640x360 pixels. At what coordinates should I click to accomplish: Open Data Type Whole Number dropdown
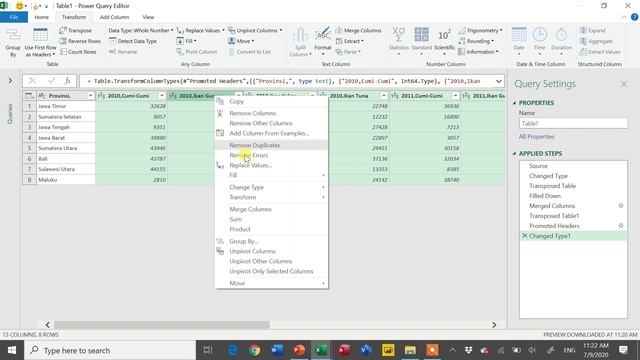(141, 31)
